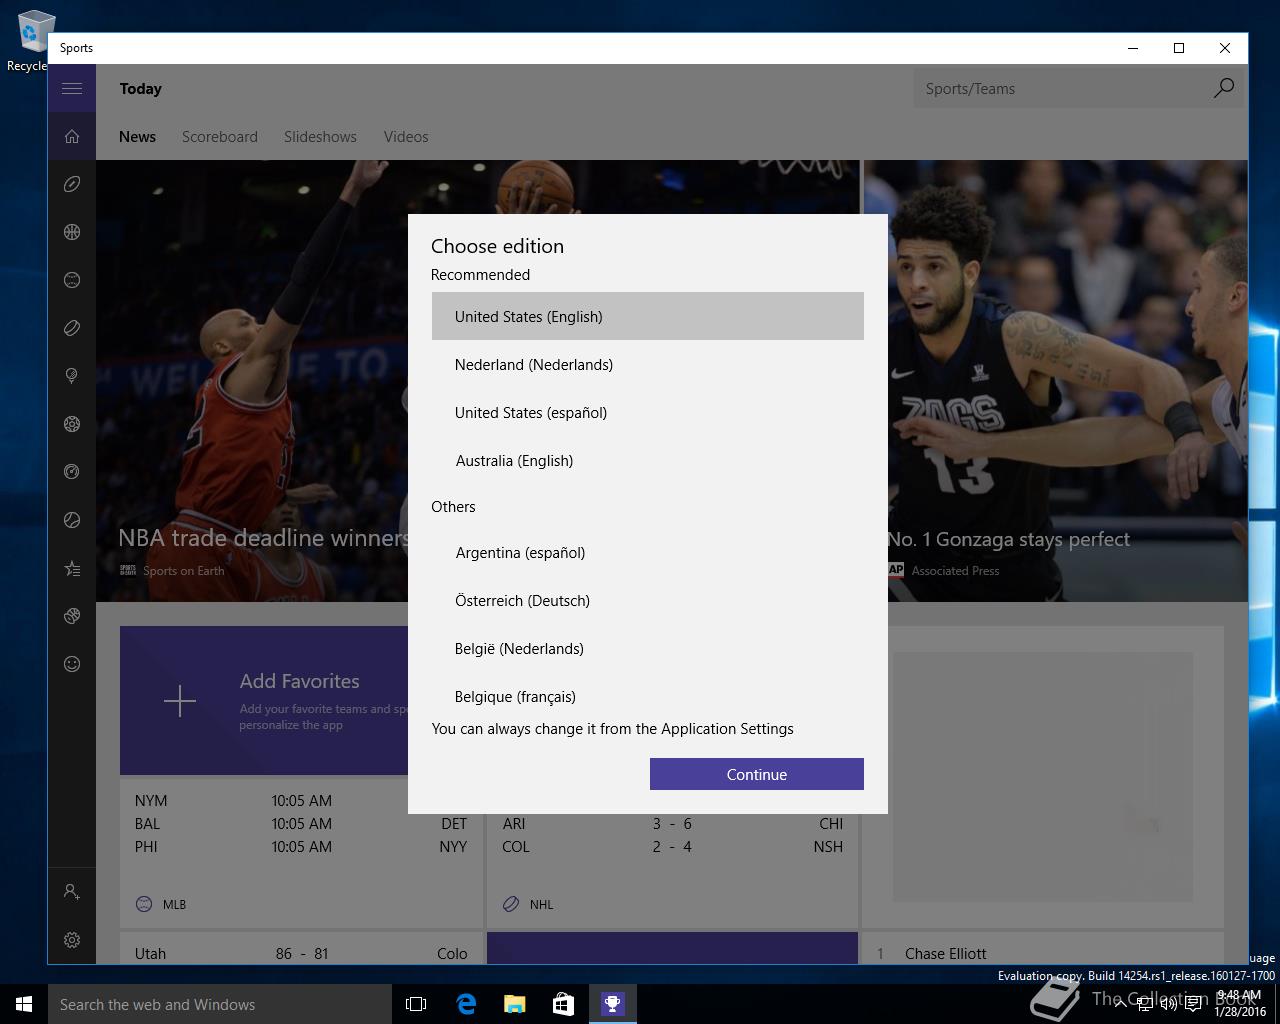Switch to the News tab
The height and width of the screenshot is (1024, 1280).
tap(137, 137)
